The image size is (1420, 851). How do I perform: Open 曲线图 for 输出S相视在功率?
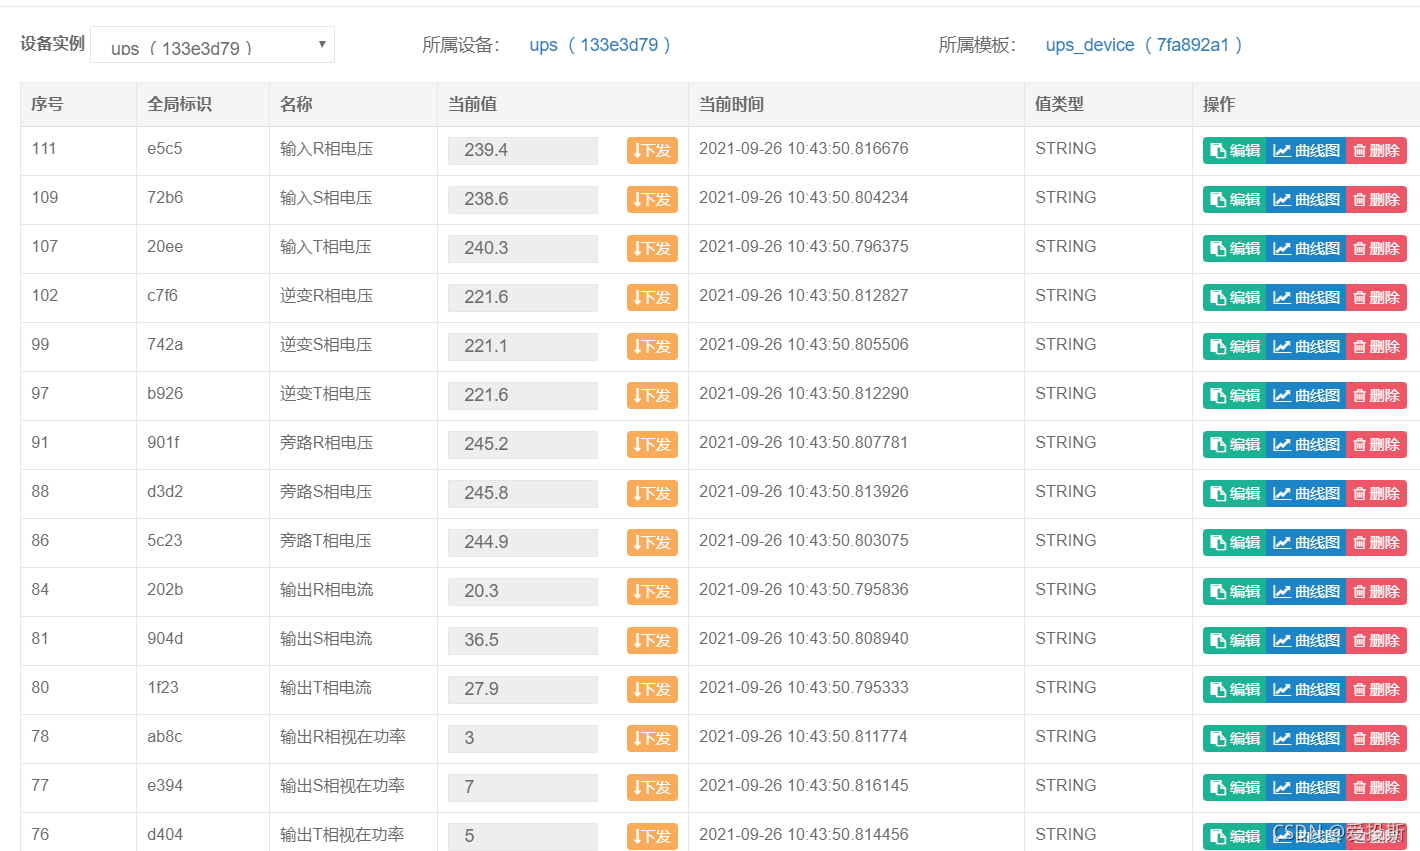tap(1306, 787)
